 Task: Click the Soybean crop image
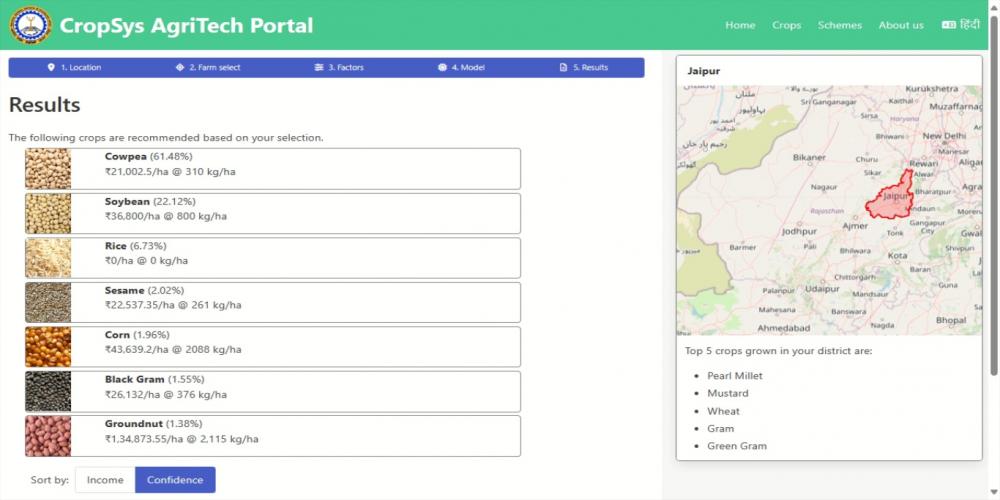click(x=48, y=214)
